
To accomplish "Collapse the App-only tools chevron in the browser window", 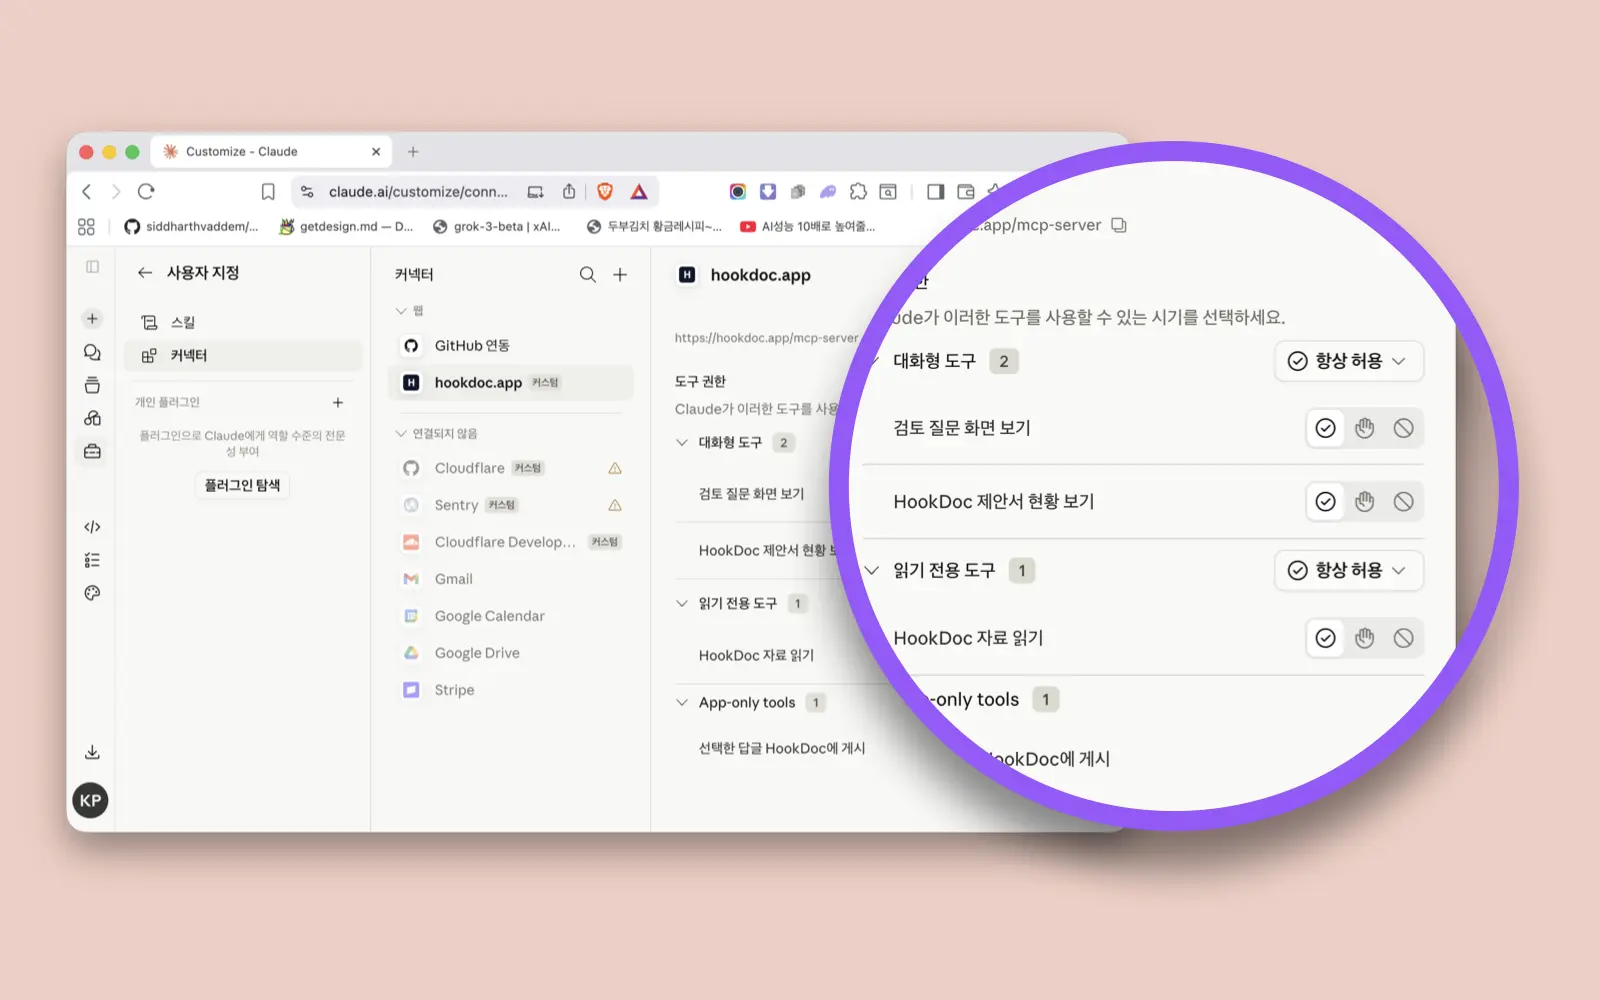I will pos(682,702).
